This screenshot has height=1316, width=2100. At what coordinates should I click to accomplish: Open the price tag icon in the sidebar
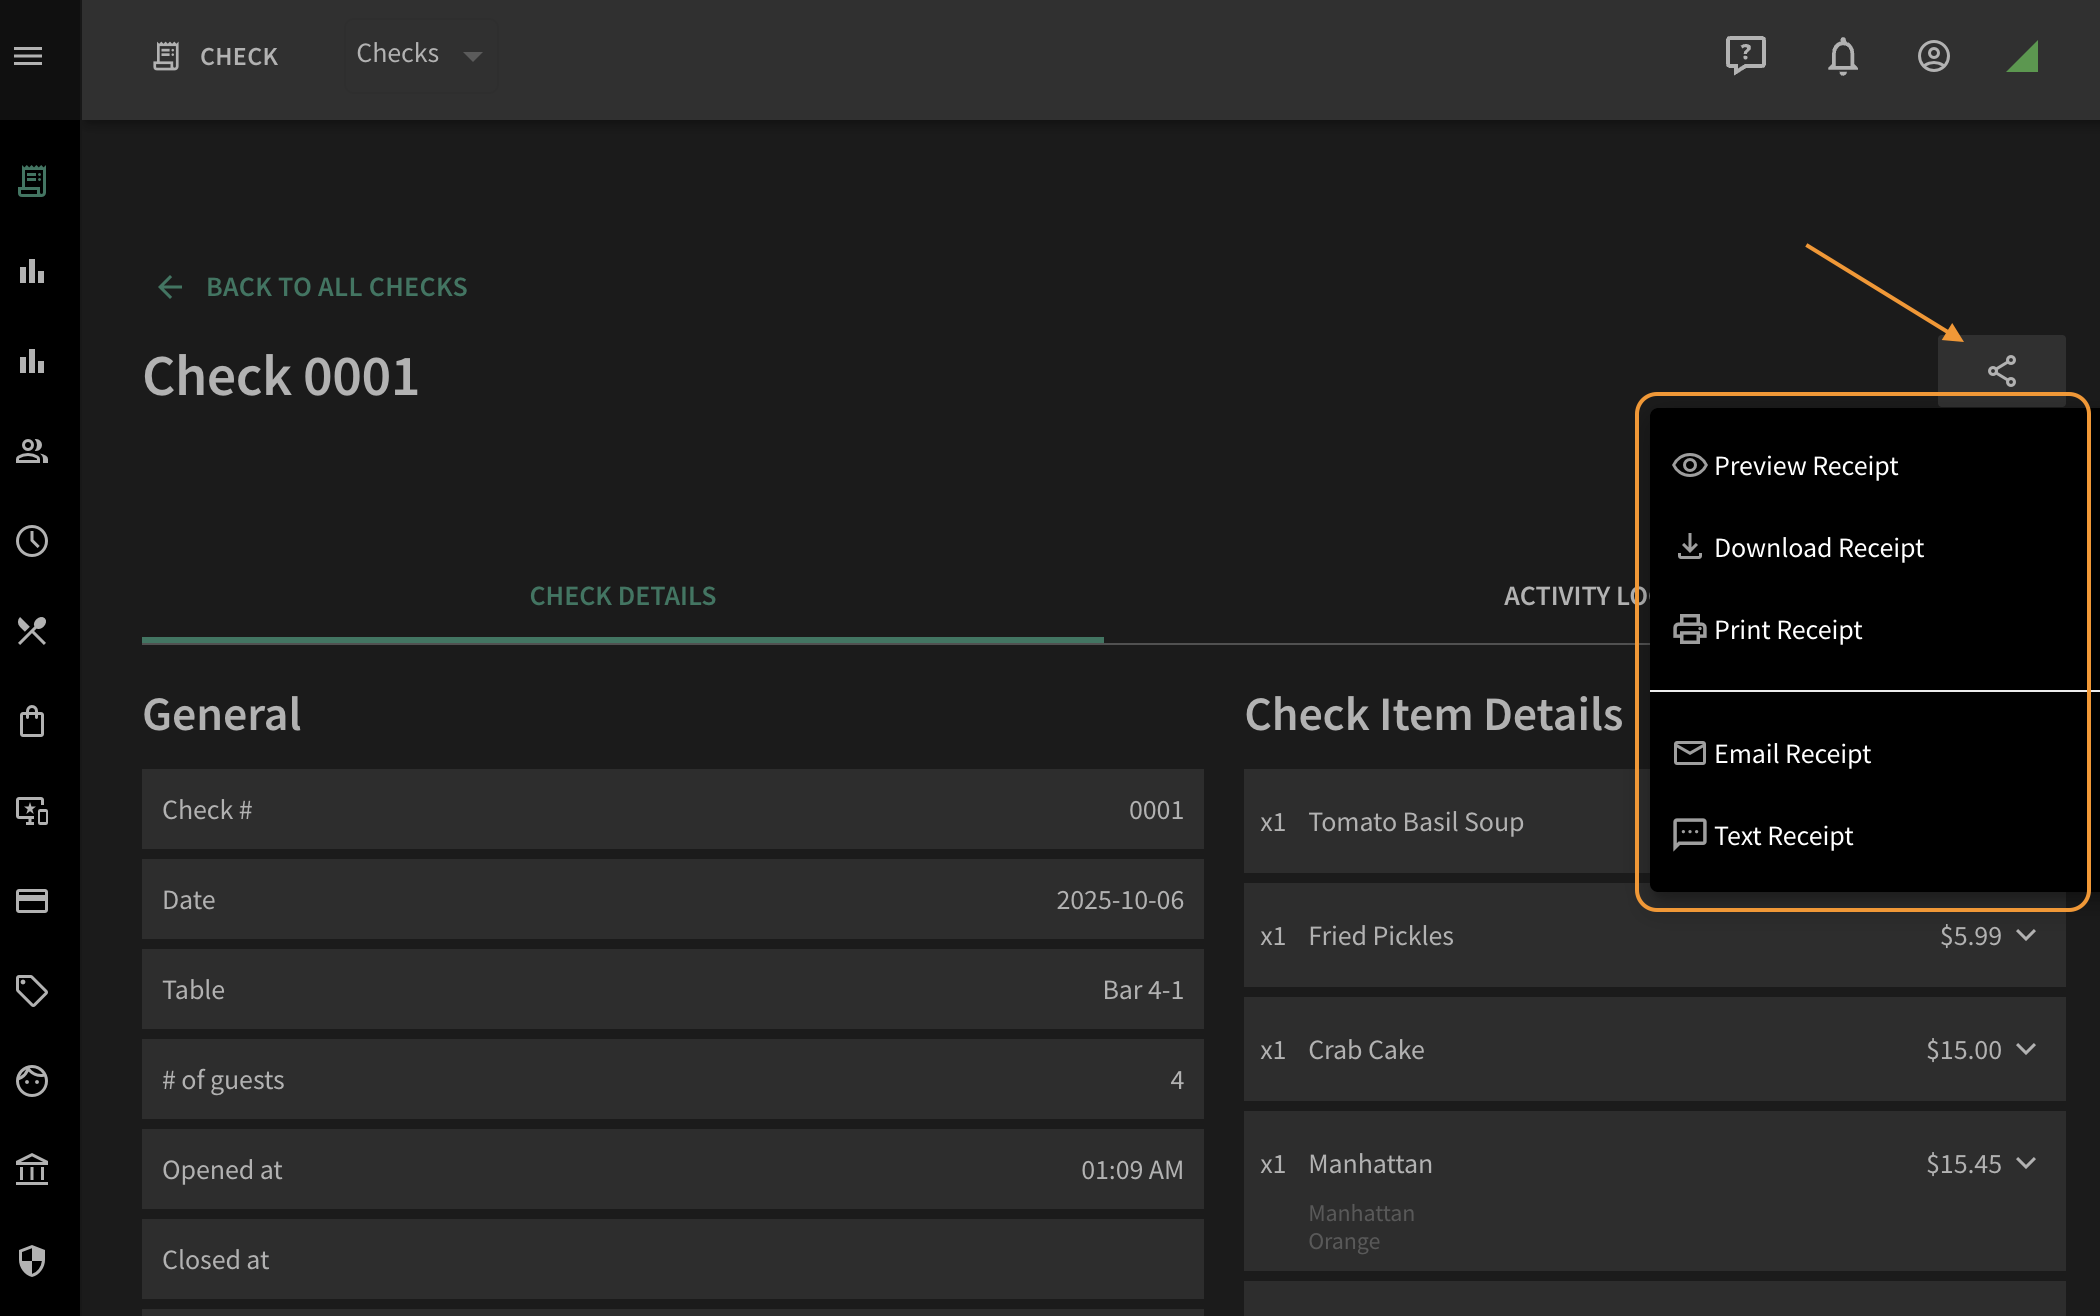coord(32,991)
